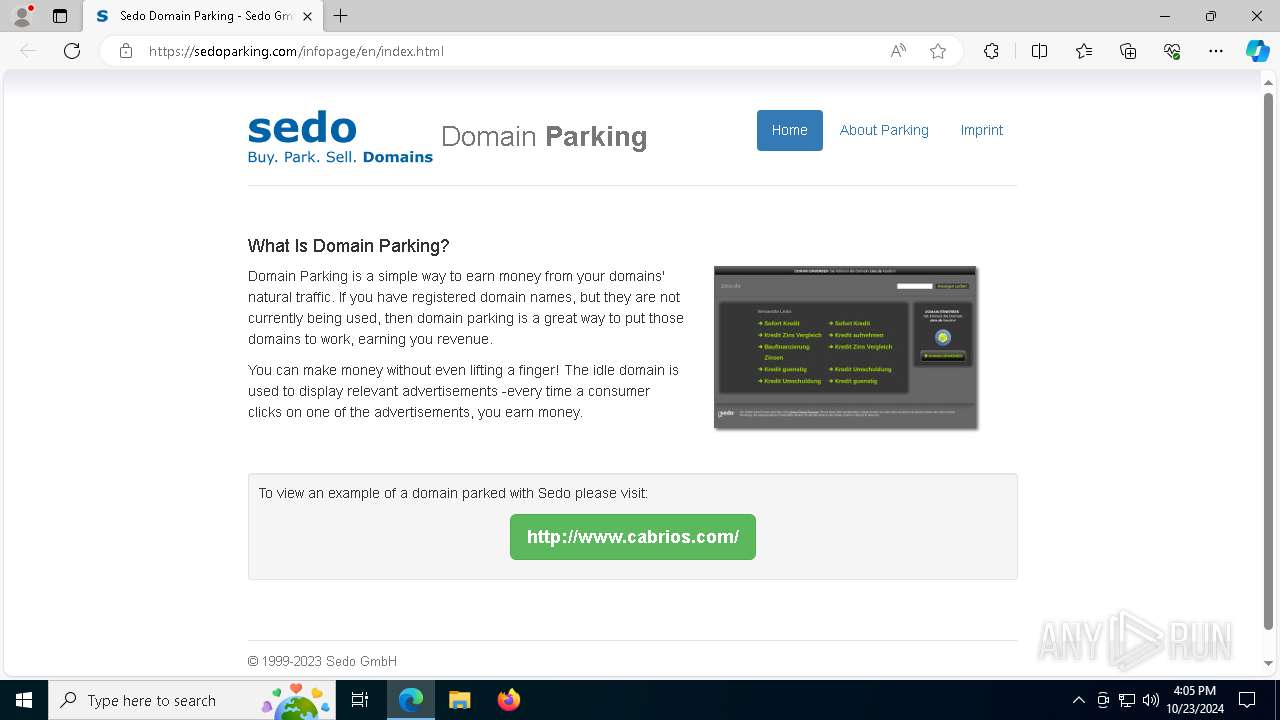This screenshot has width=1280, height=720.
Task: Click the back navigation arrow
Action: (28, 51)
